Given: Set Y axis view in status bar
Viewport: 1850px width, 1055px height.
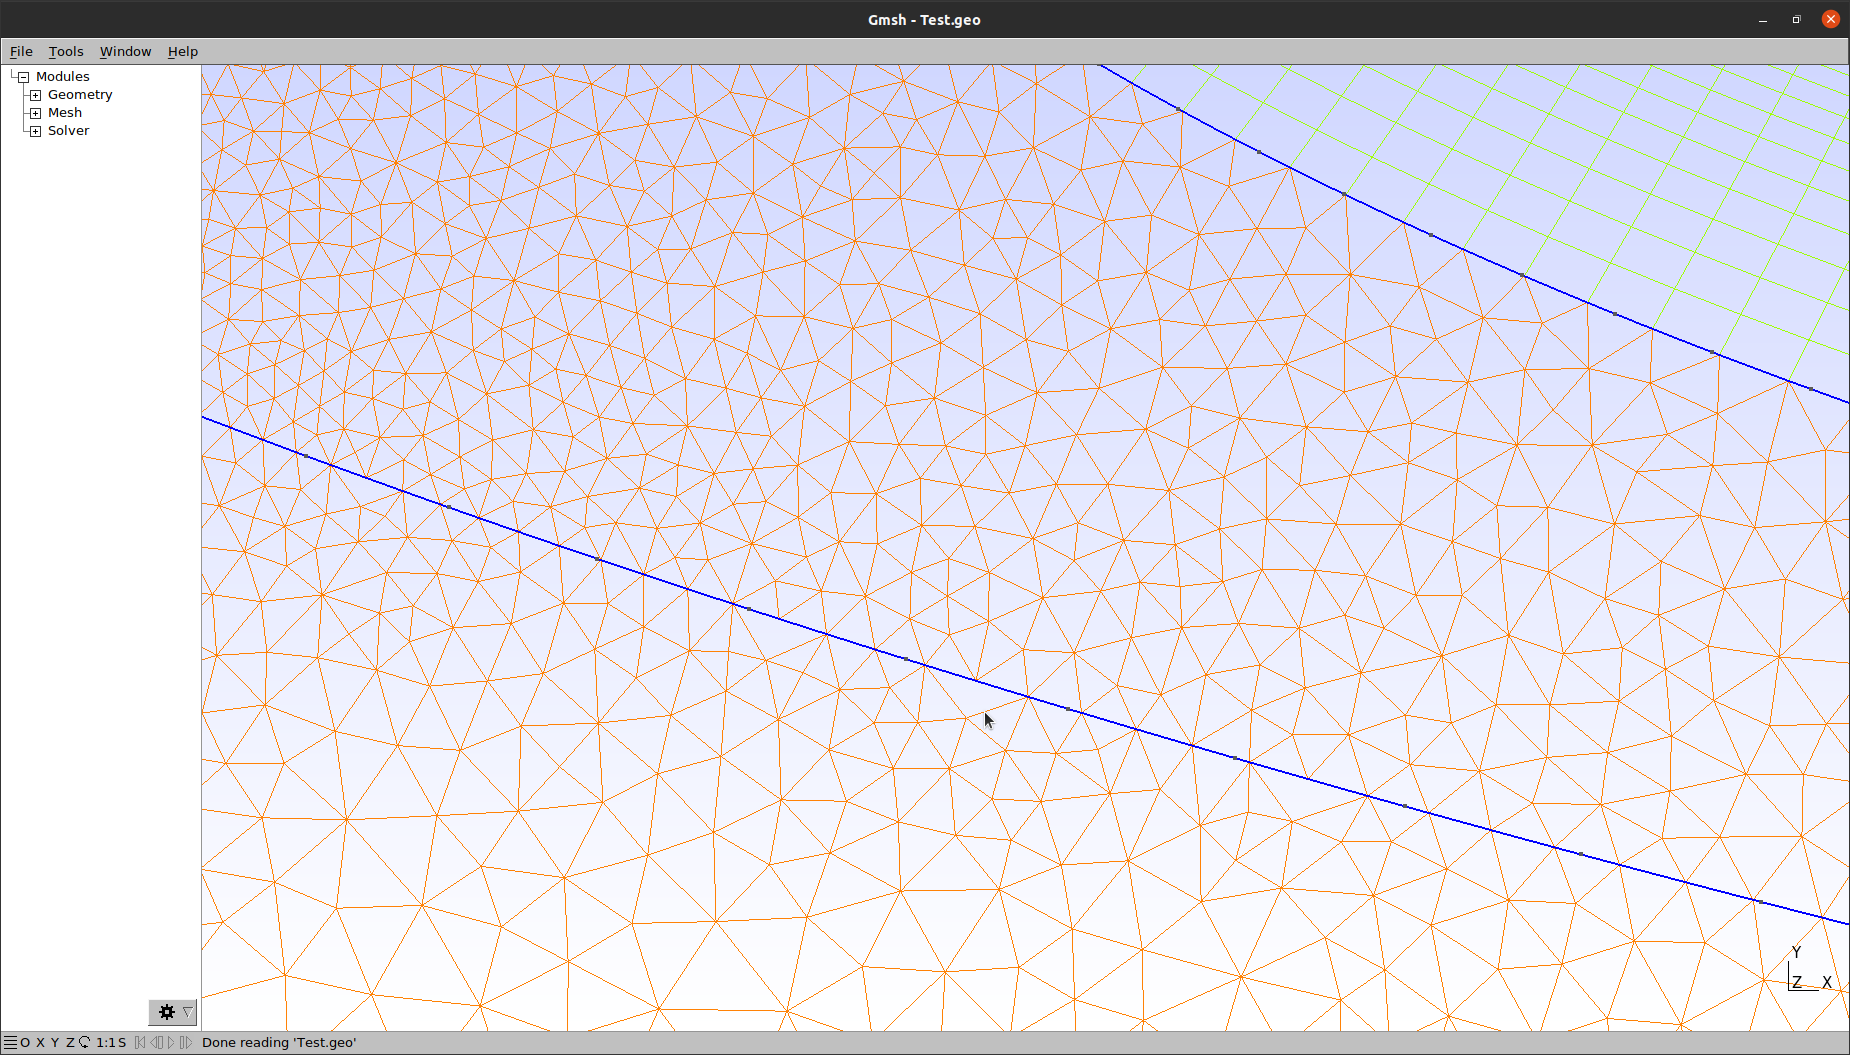Looking at the screenshot, I should [x=55, y=1042].
